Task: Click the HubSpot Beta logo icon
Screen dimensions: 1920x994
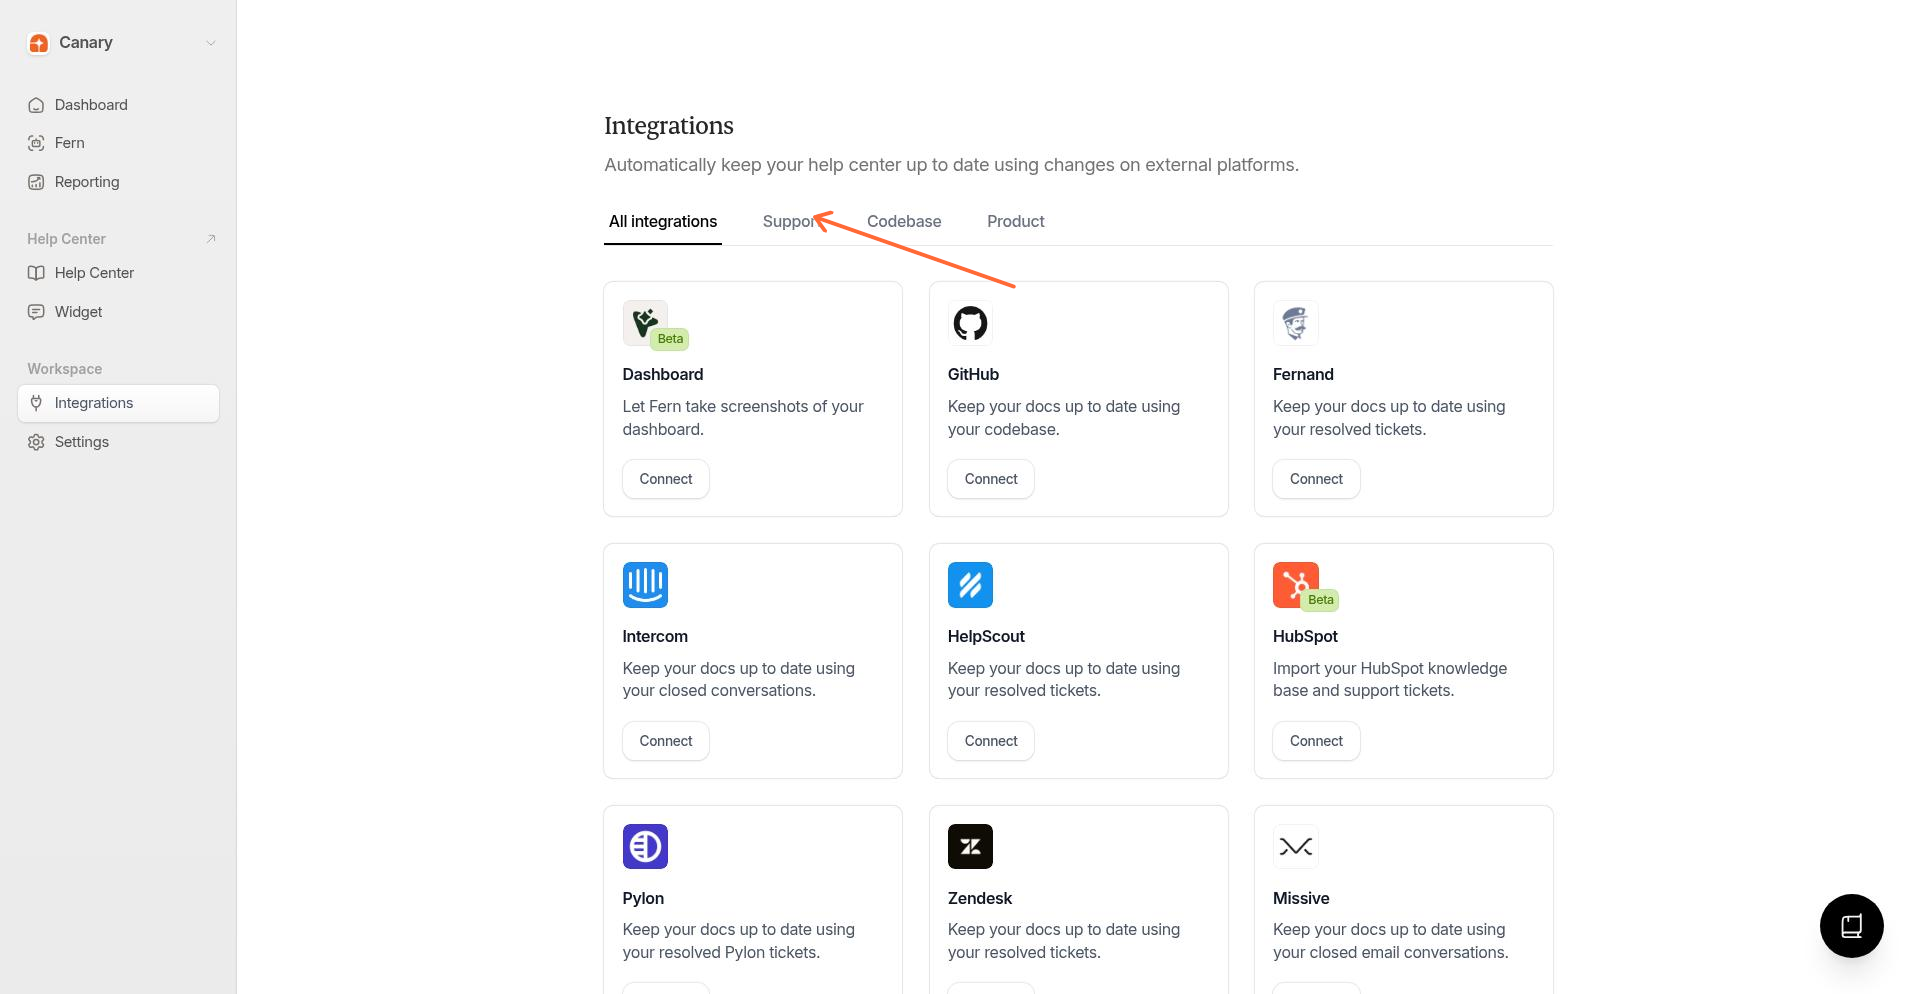Action: [x=1295, y=583]
